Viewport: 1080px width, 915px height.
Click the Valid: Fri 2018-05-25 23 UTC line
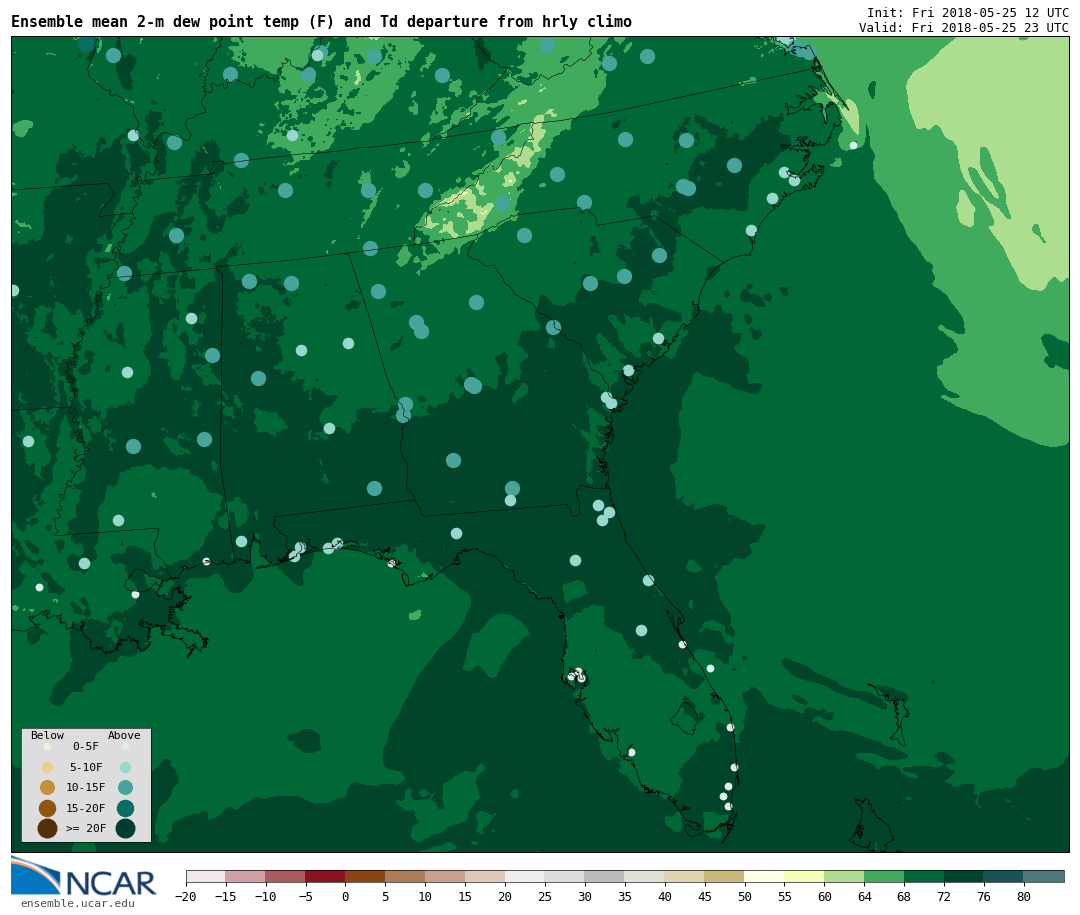point(964,28)
